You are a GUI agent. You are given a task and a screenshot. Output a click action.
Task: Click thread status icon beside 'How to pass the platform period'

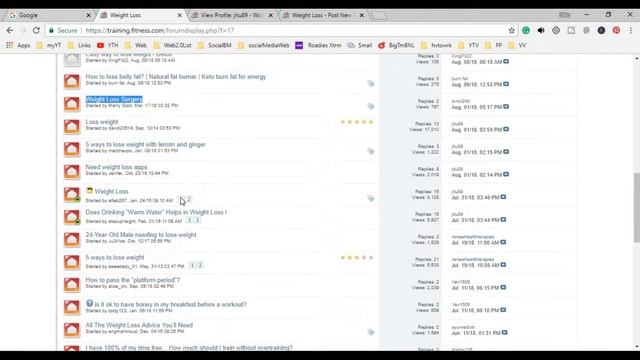click(x=72, y=284)
